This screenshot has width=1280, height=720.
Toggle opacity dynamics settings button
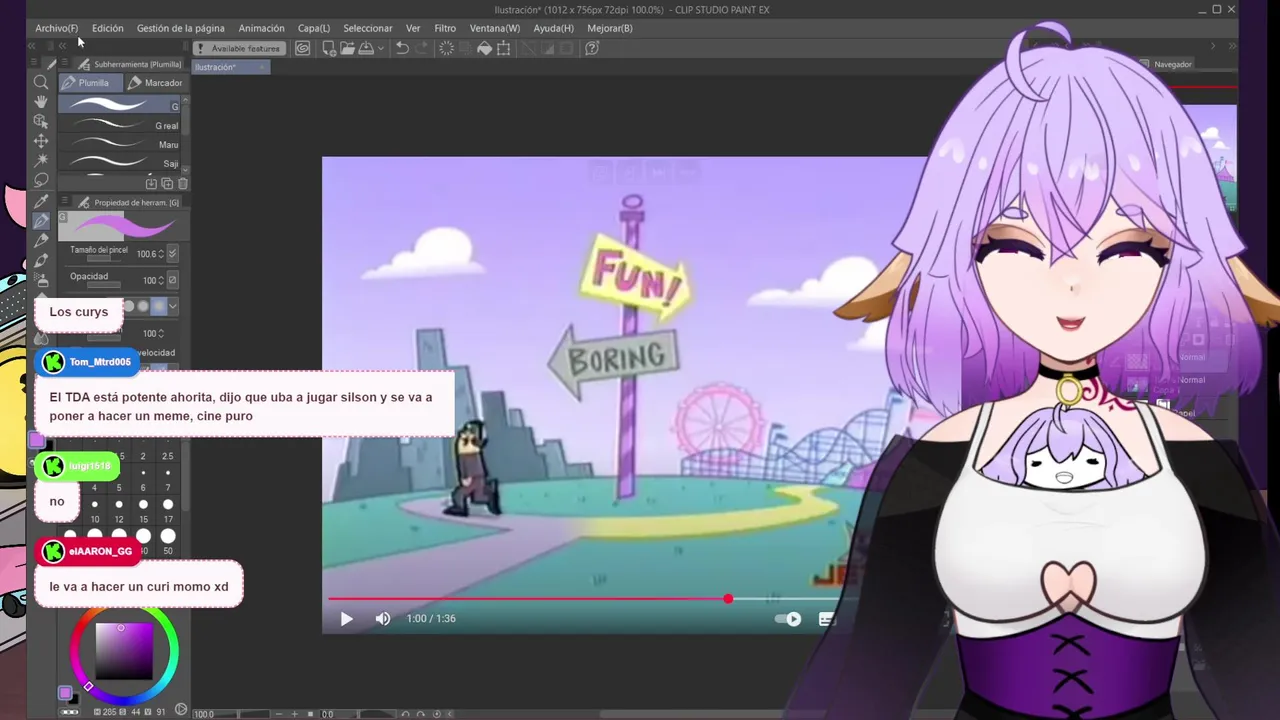(172, 280)
